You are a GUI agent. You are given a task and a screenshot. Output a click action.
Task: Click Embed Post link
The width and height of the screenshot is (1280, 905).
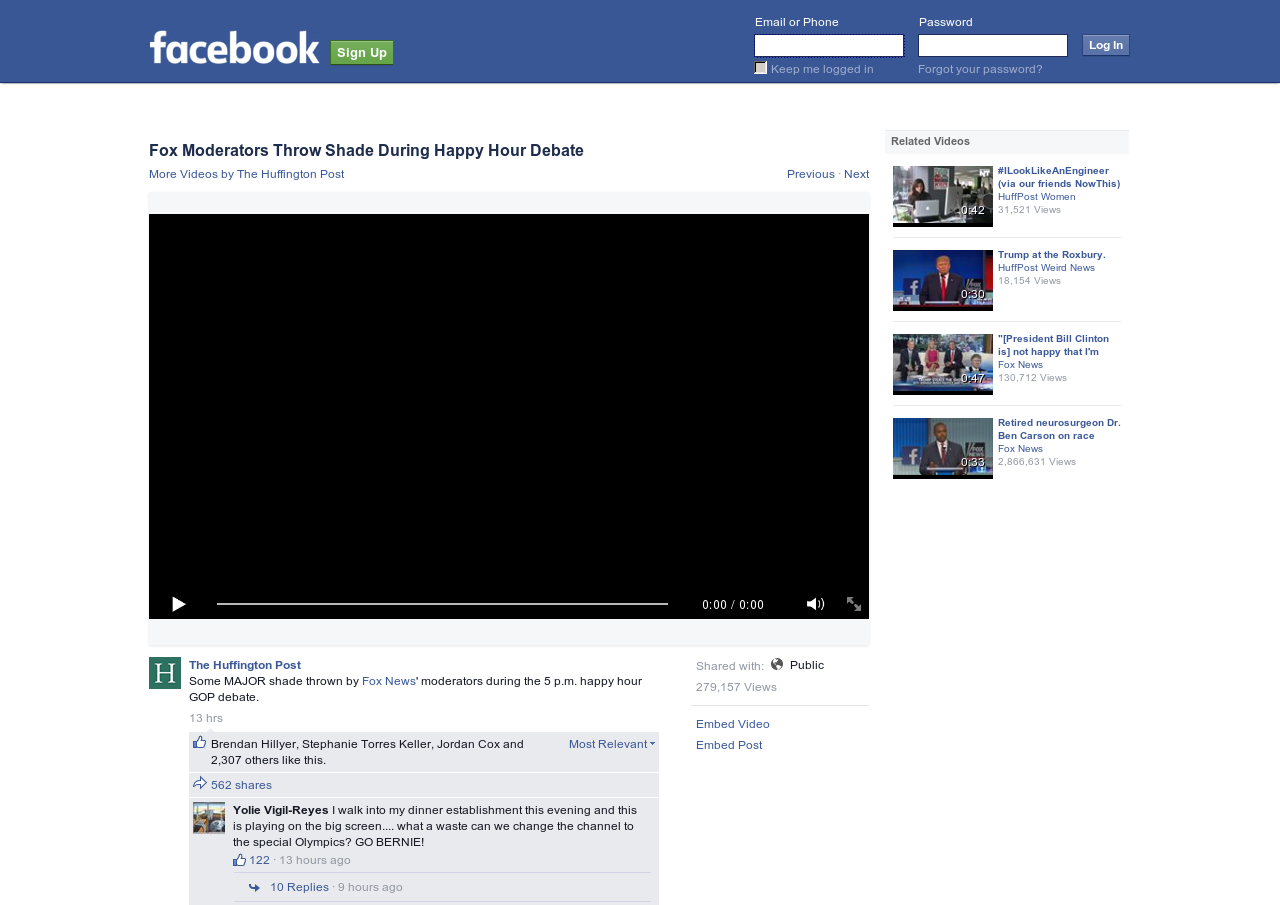click(x=729, y=745)
